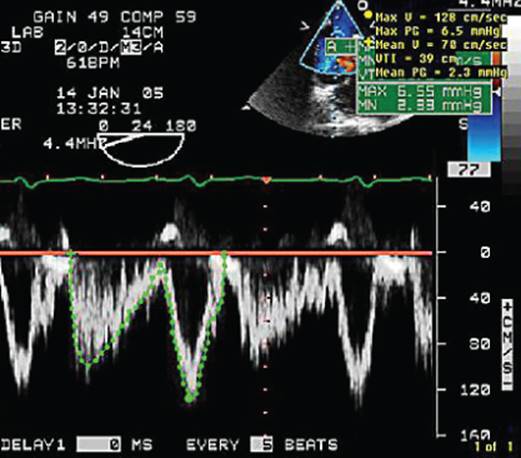Select the MN 2.33 mmHg readout
This screenshot has width=521, height=458.
(x=423, y=106)
